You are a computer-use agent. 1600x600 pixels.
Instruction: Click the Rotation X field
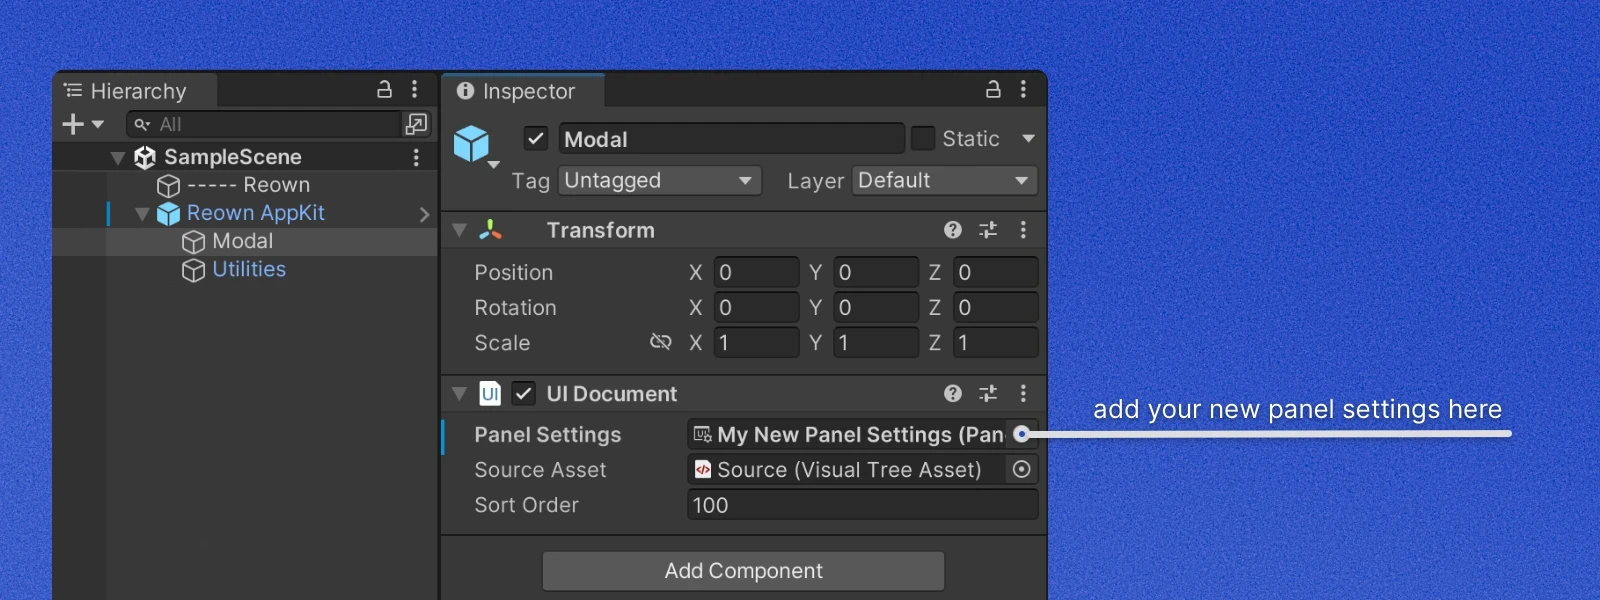[756, 307]
